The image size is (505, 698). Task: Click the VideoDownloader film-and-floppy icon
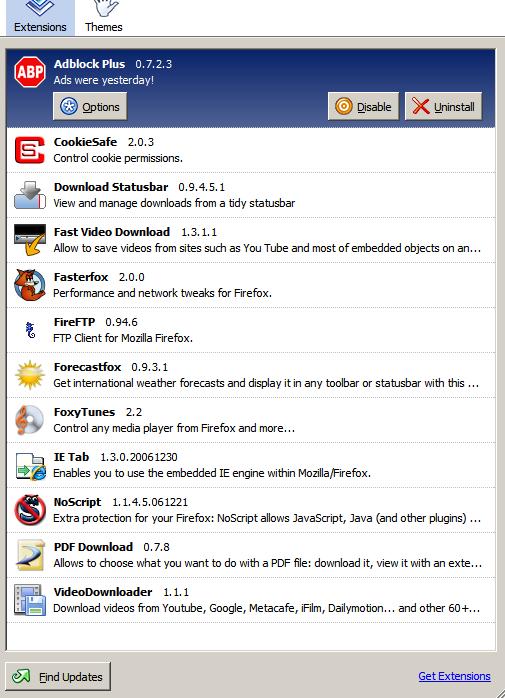tap(30, 600)
